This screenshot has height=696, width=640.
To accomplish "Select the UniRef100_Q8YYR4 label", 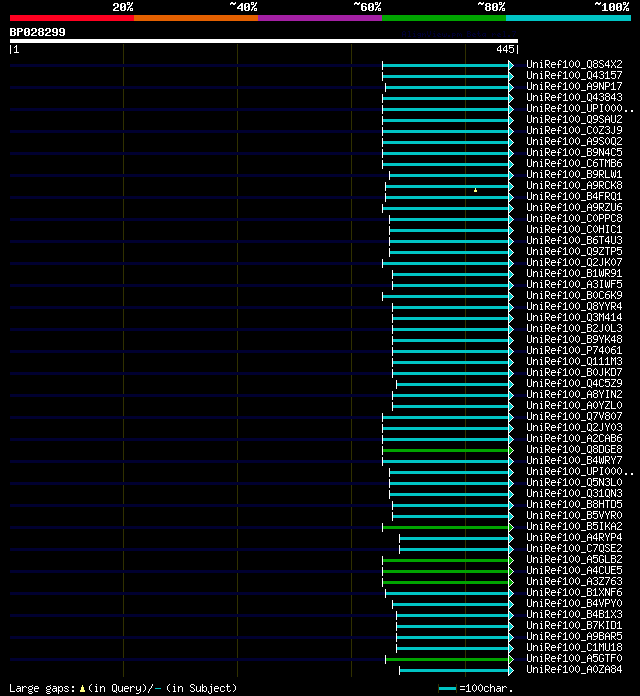I will 574,306.
